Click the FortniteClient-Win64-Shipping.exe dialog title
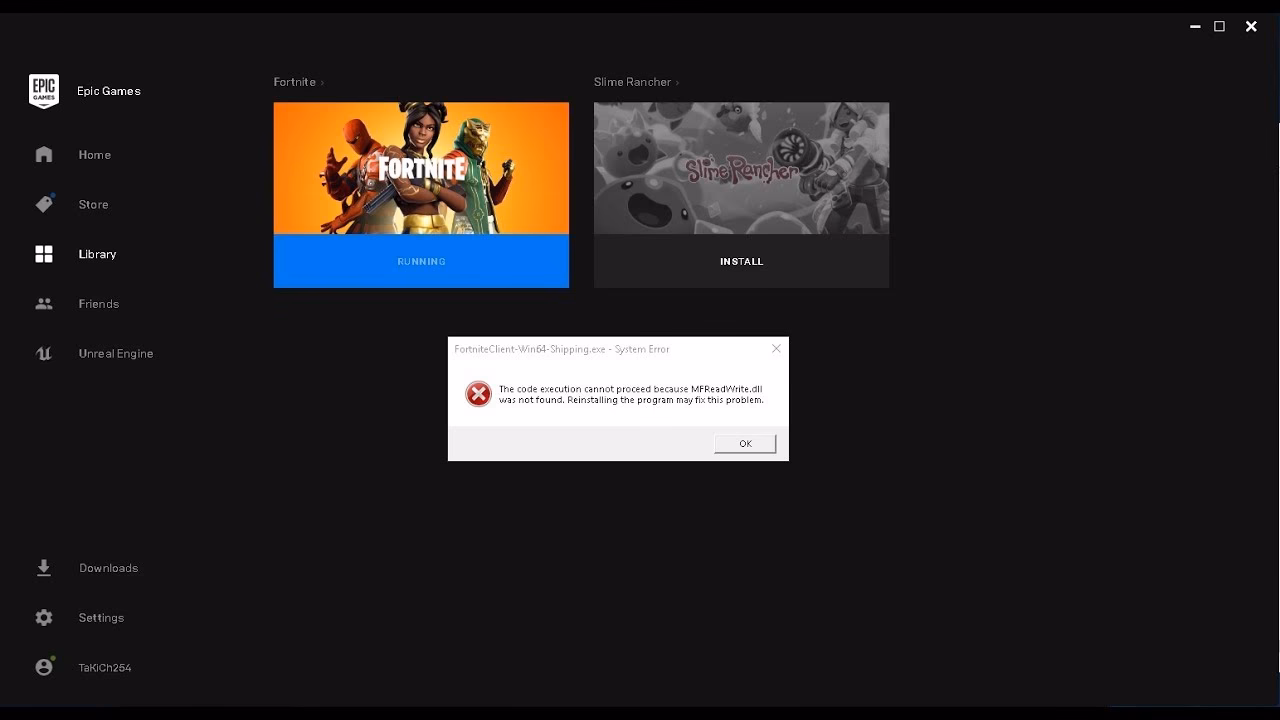The width and height of the screenshot is (1280, 720). click(562, 349)
